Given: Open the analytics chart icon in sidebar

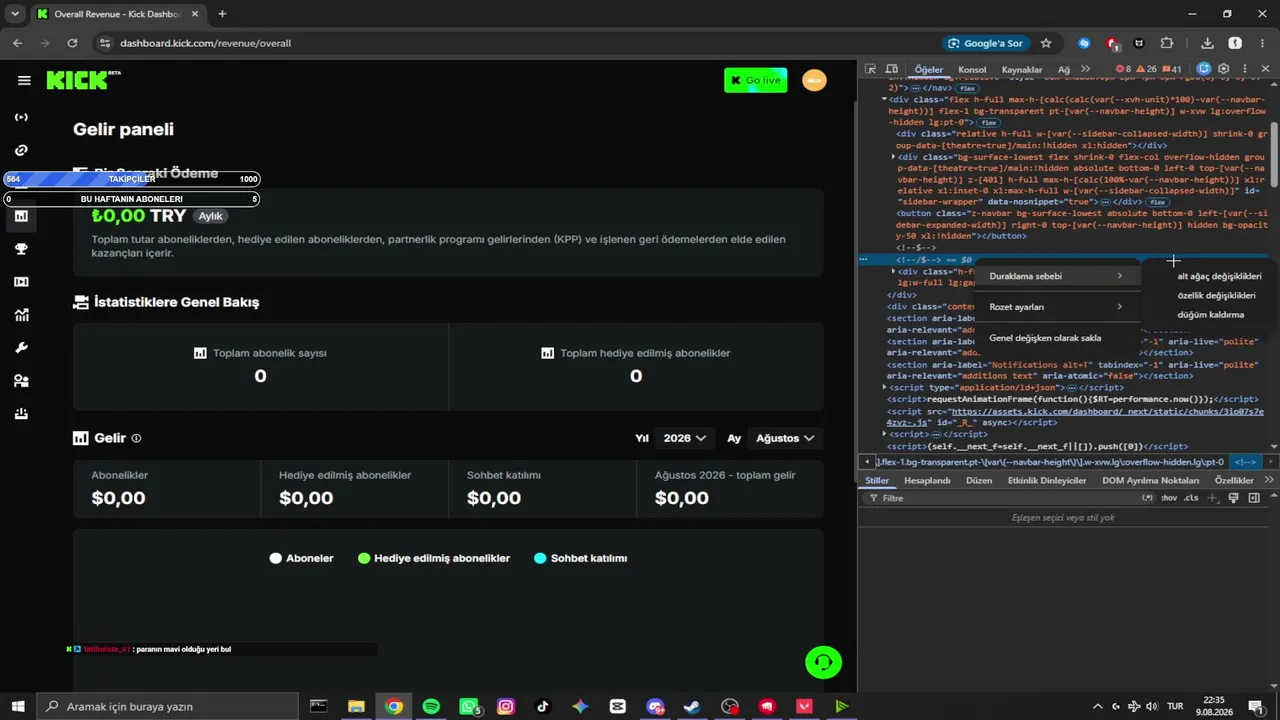Looking at the screenshot, I should 21,315.
